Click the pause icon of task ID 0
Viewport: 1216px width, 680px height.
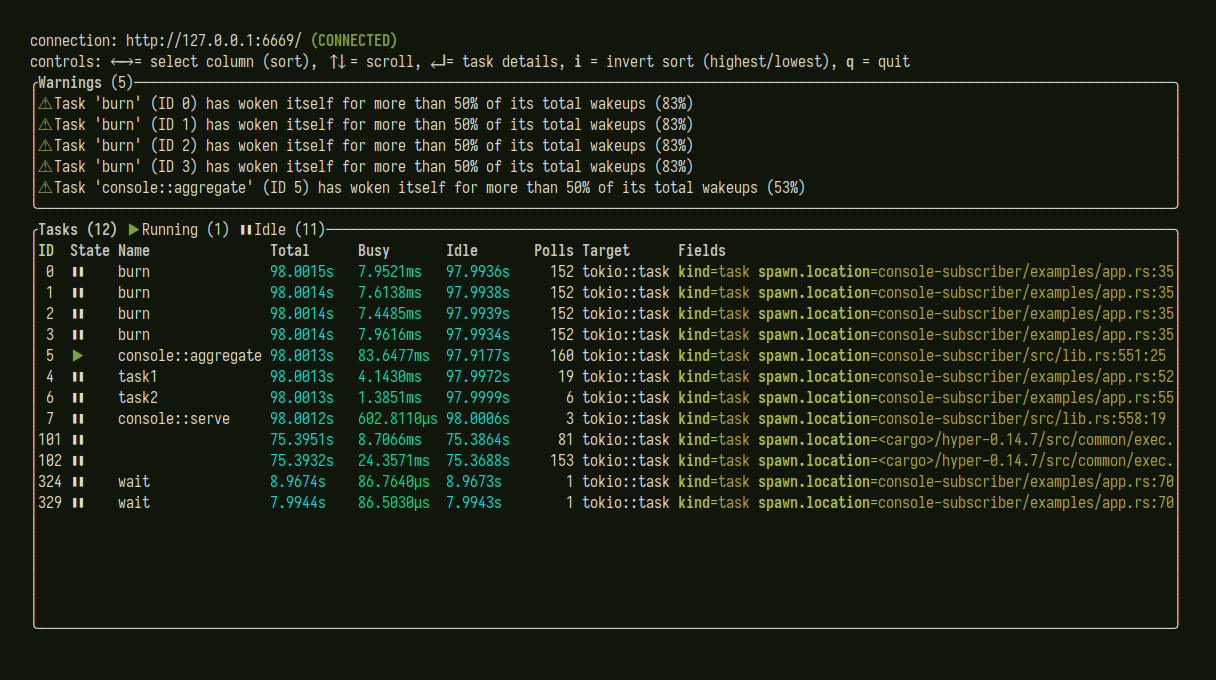coord(78,272)
